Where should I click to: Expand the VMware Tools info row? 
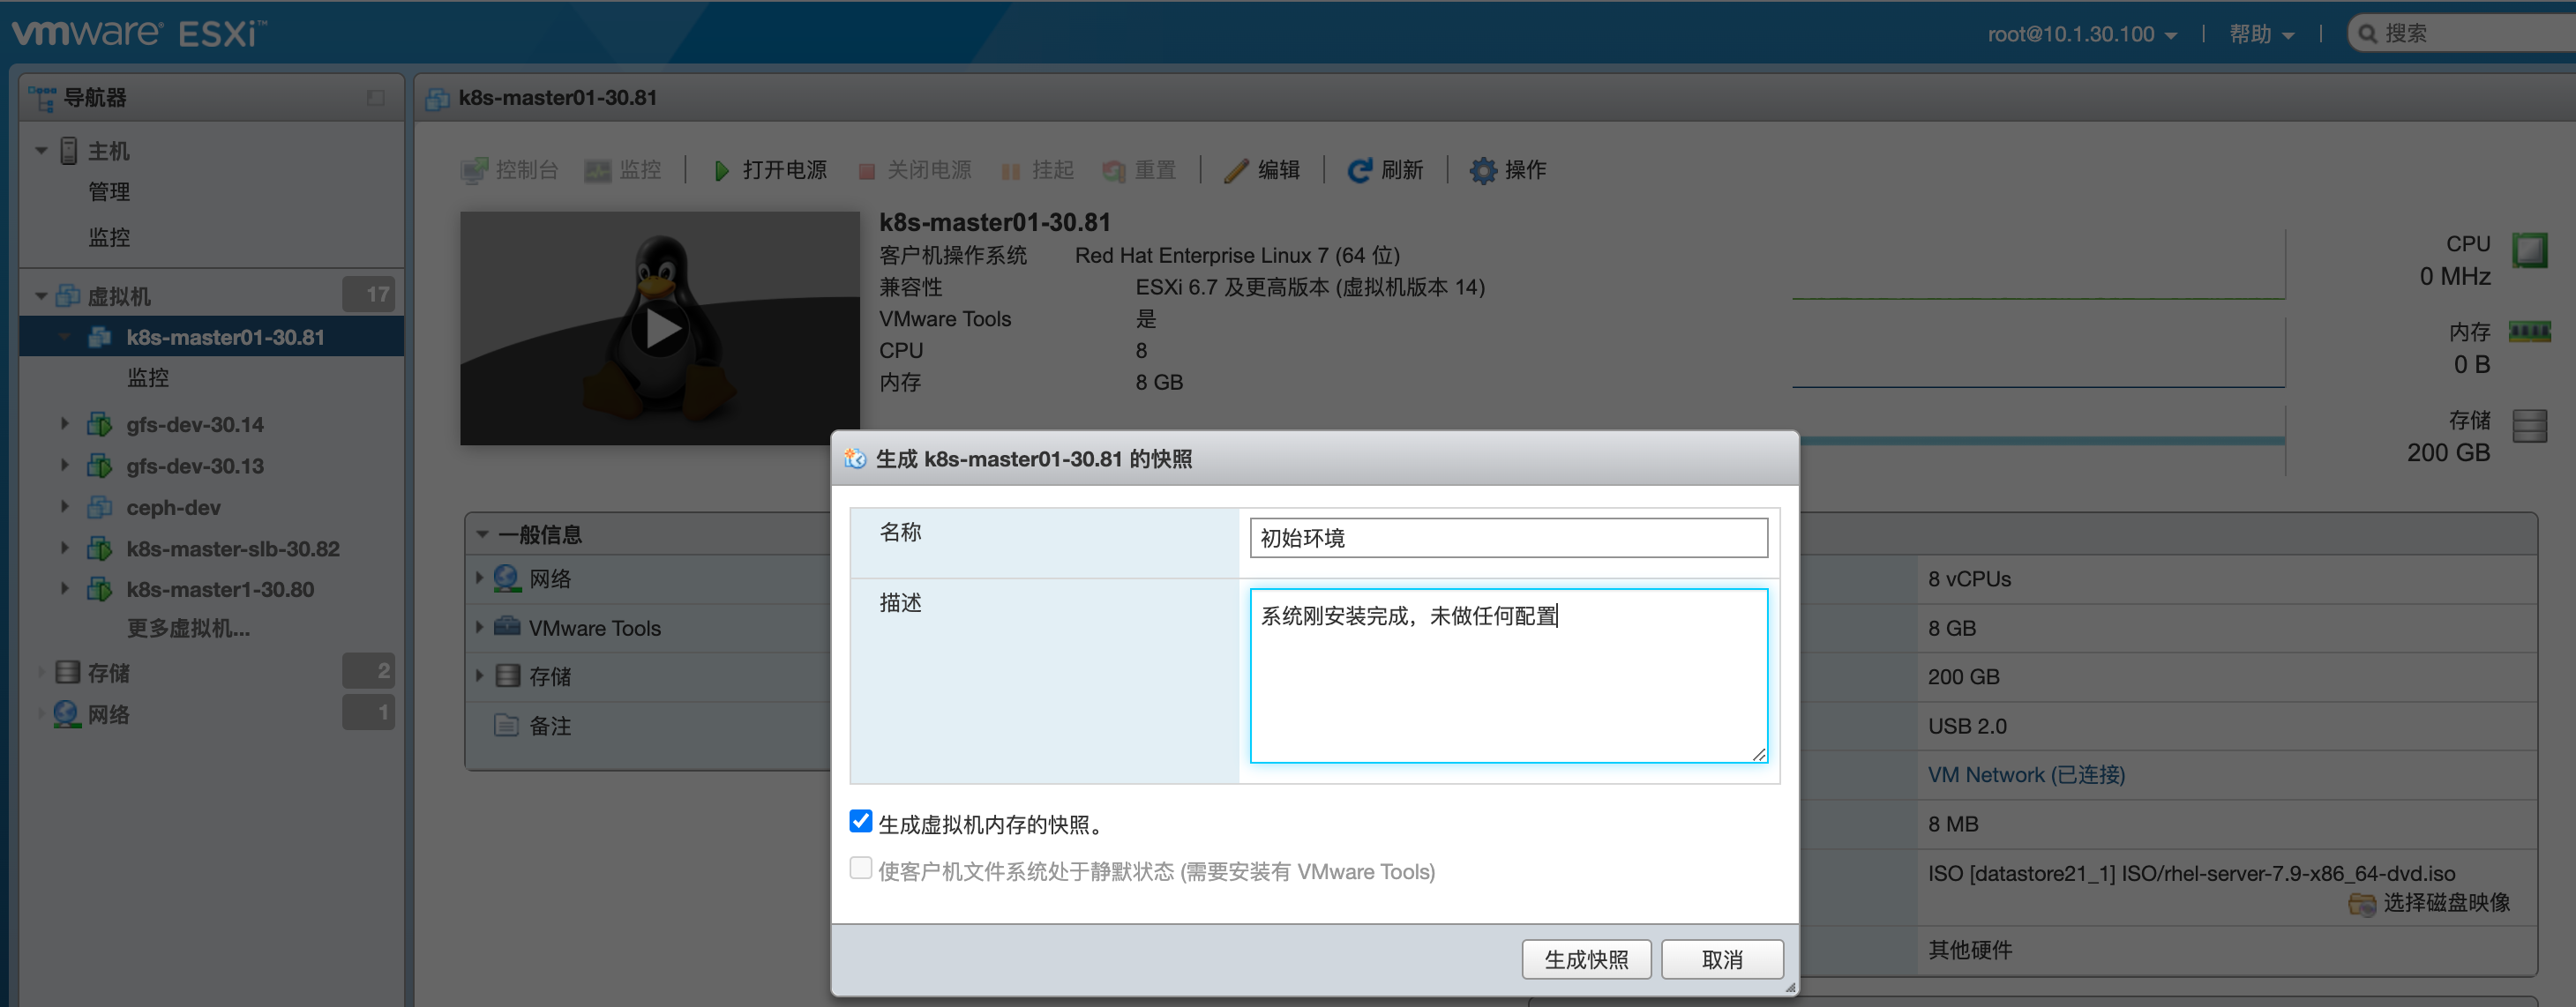pyautogui.click(x=479, y=627)
